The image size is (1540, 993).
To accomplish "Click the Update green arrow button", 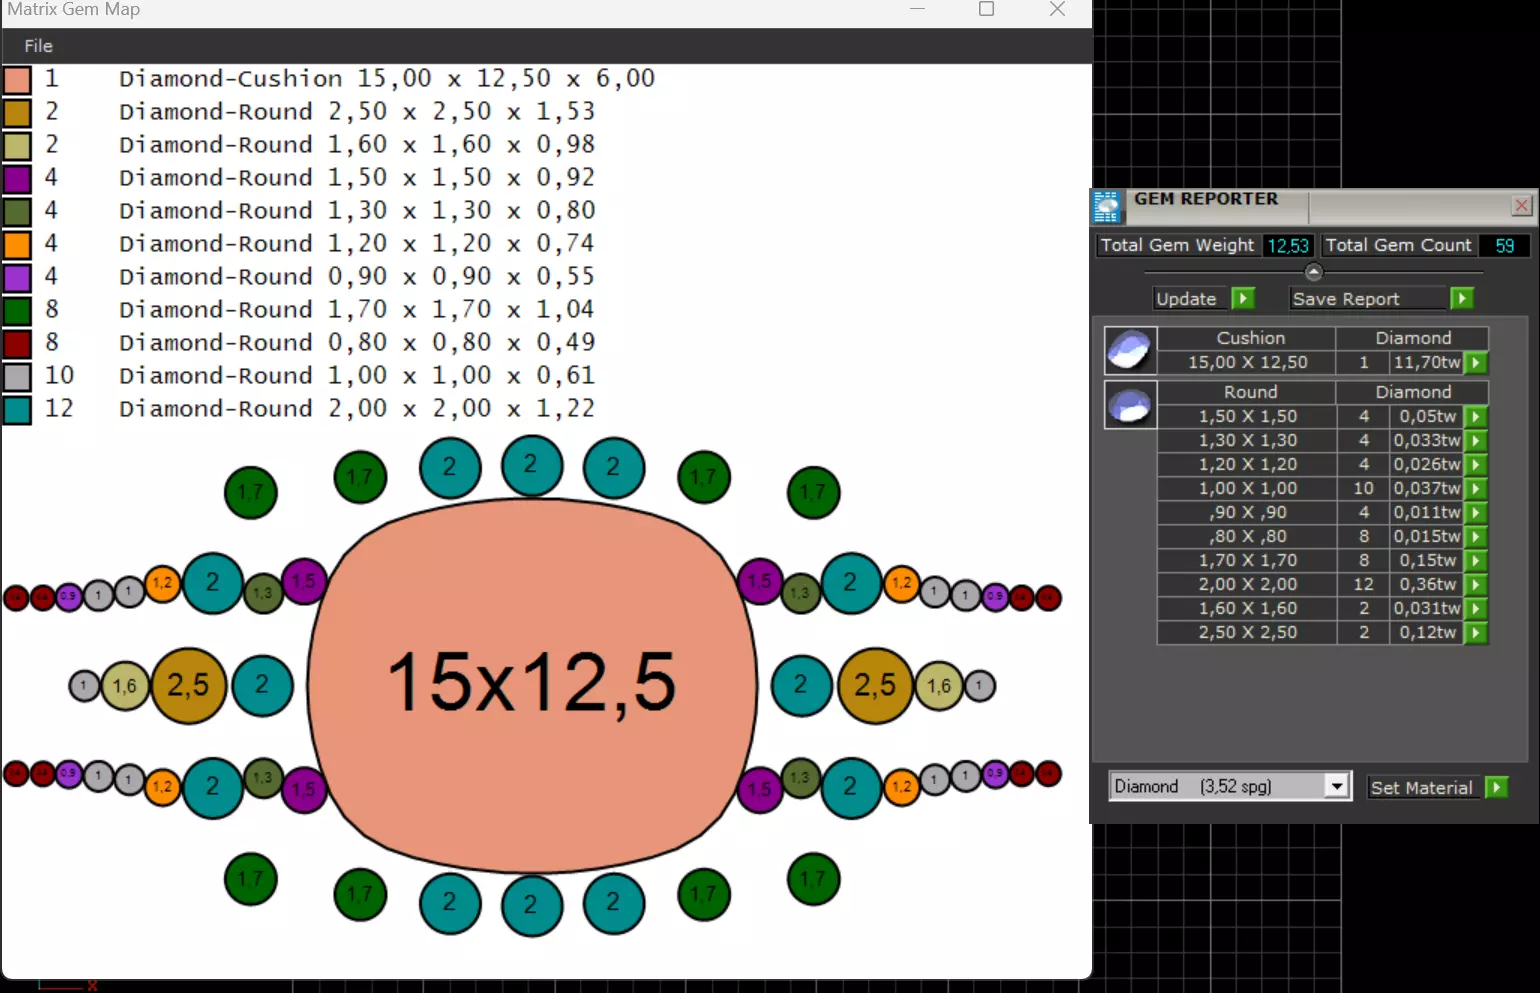I will tap(1243, 298).
